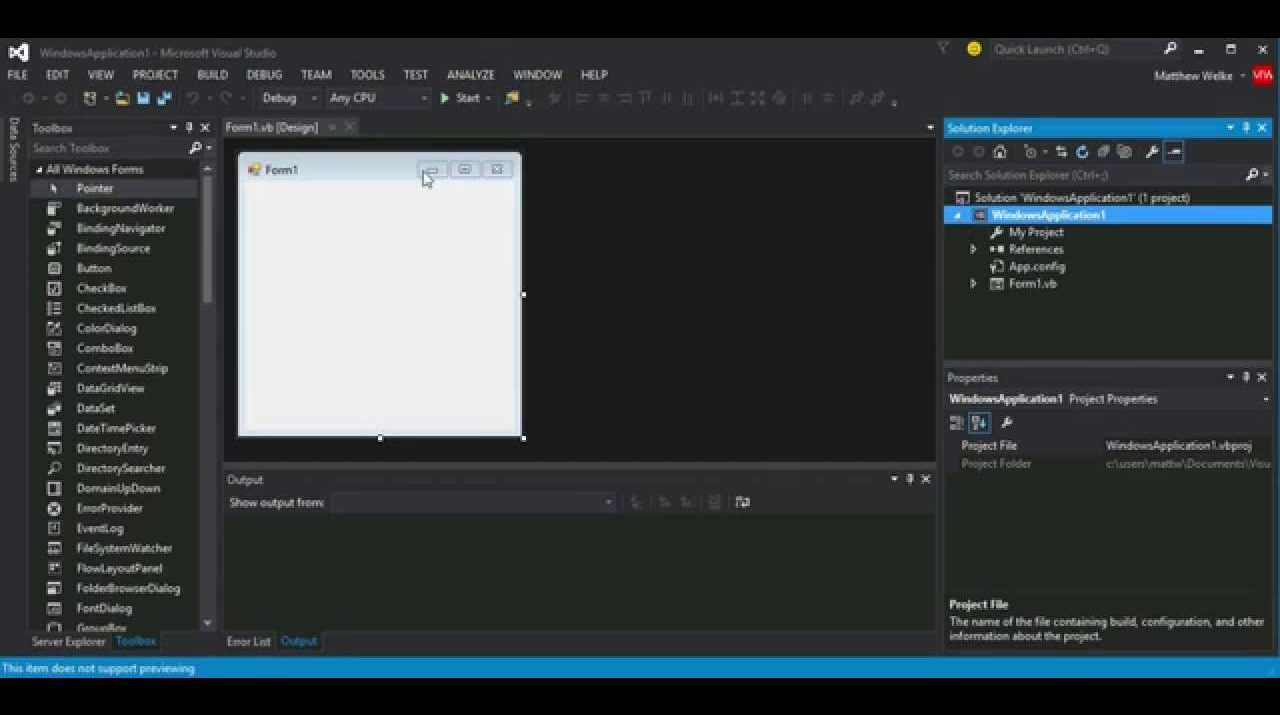This screenshot has height=715, width=1280.
Task: Click the feedback smiley face icon
Action: pos(974,49)
